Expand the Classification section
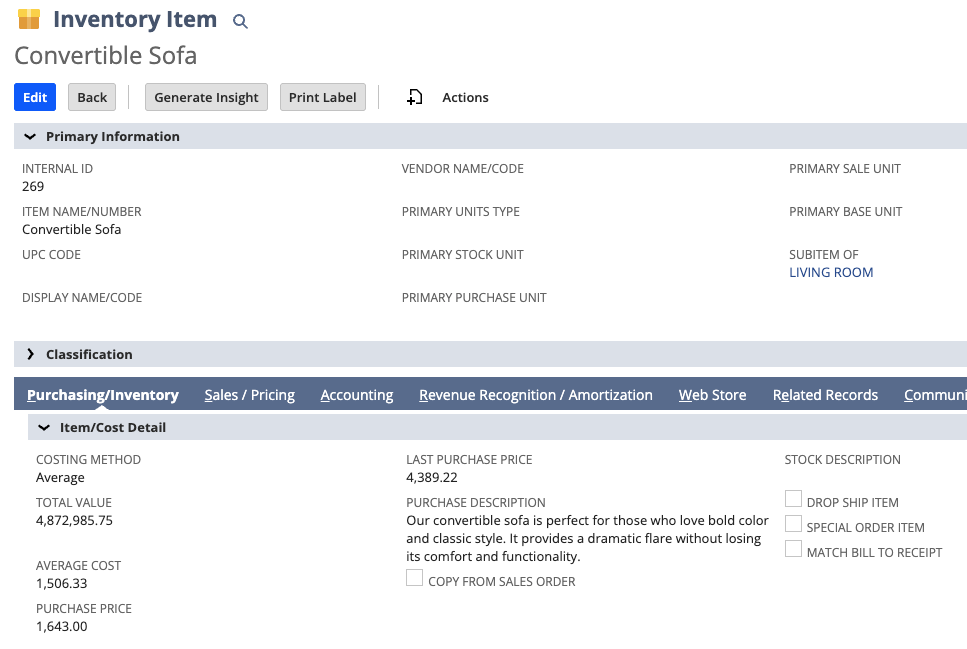This screenshot has height=649, width=967. pyautogui.click(x=30, y=354)
